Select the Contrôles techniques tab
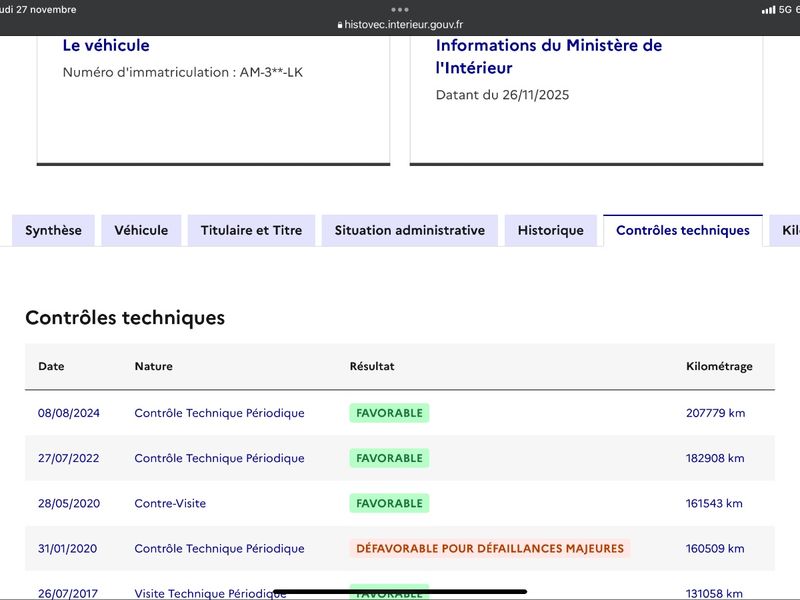The height and width of the screenshot is (600, 800). 682,230
